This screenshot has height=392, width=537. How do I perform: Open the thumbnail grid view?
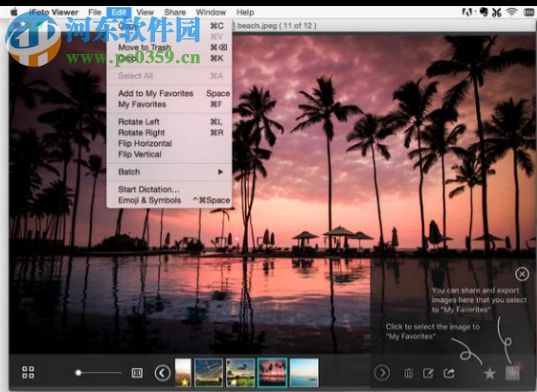tap(28, 372)
